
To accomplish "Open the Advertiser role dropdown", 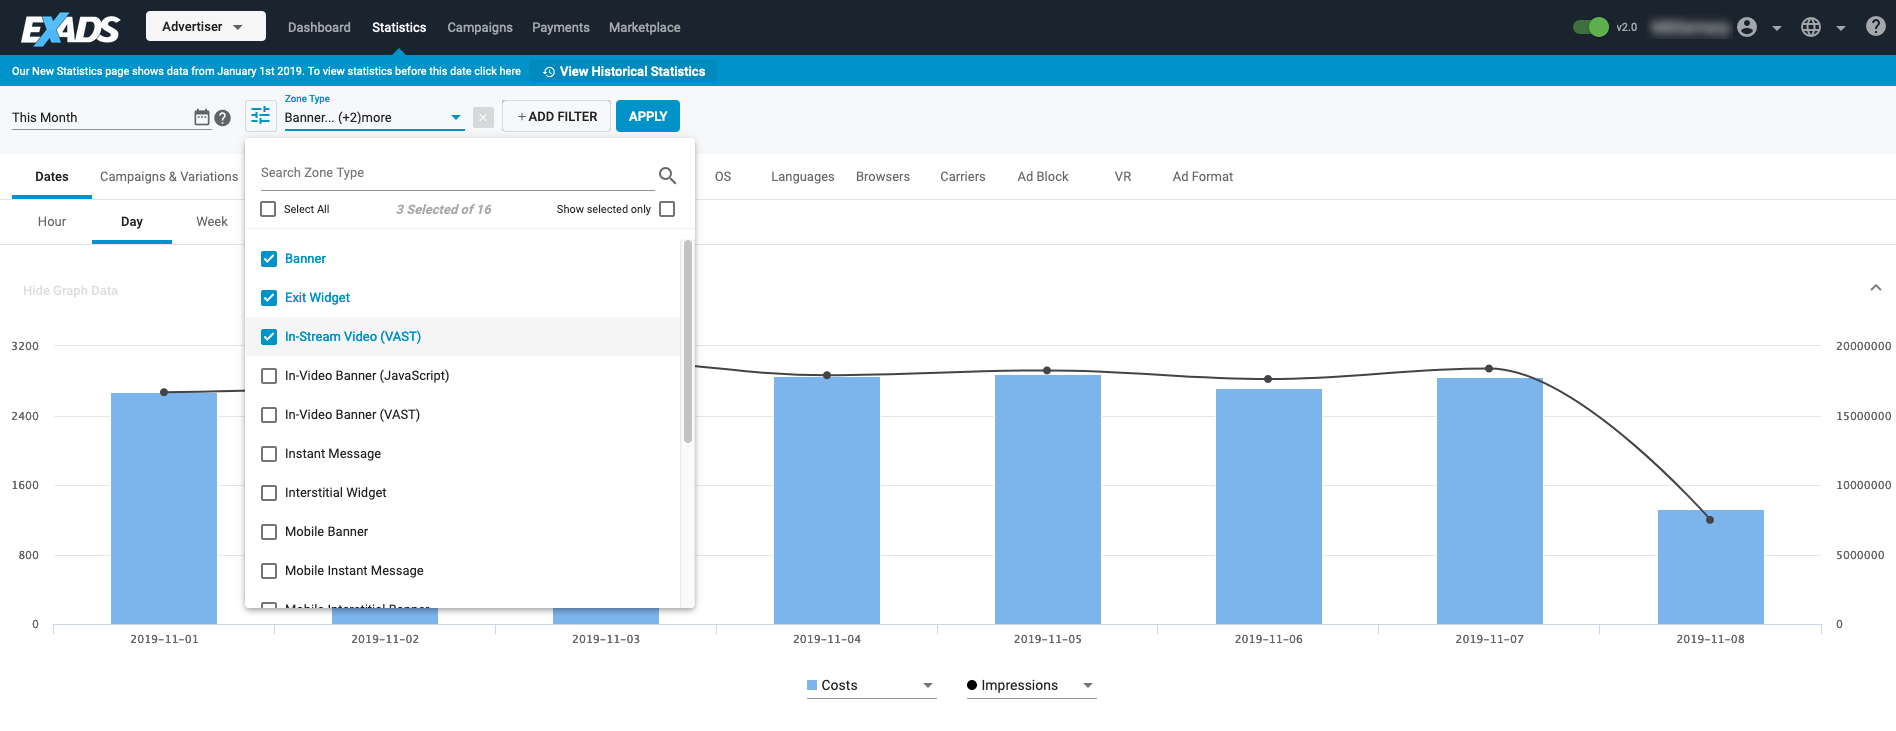I will pyautogui.click(x=205, y=27).
